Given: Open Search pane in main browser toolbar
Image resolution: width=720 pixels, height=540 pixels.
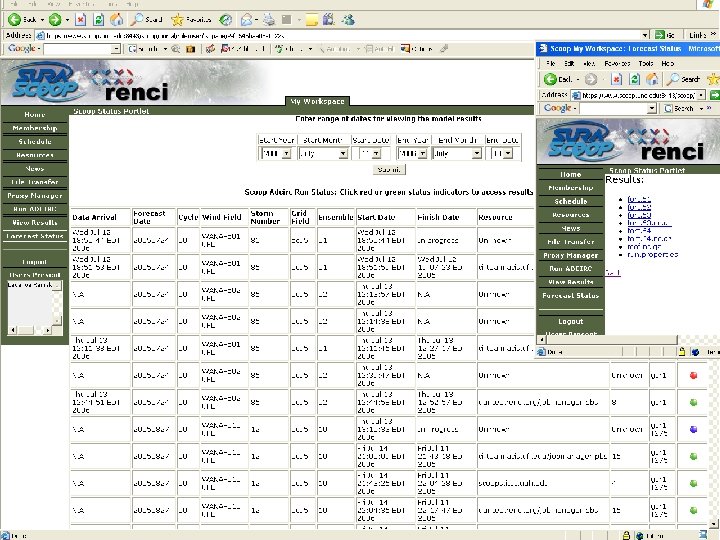Looking at the screenshot, I should [146, 19].
